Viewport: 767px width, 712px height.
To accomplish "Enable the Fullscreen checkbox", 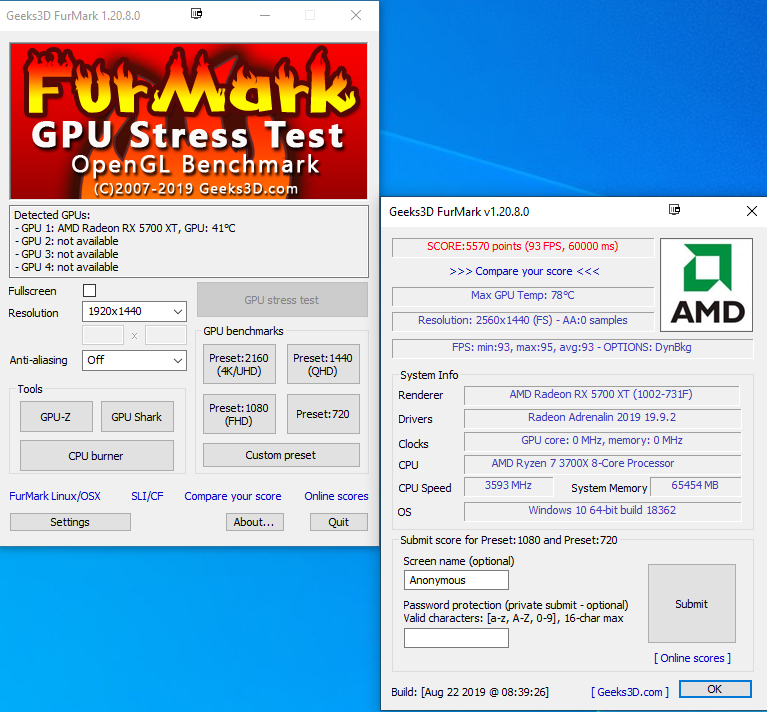I will coord(90,290).
